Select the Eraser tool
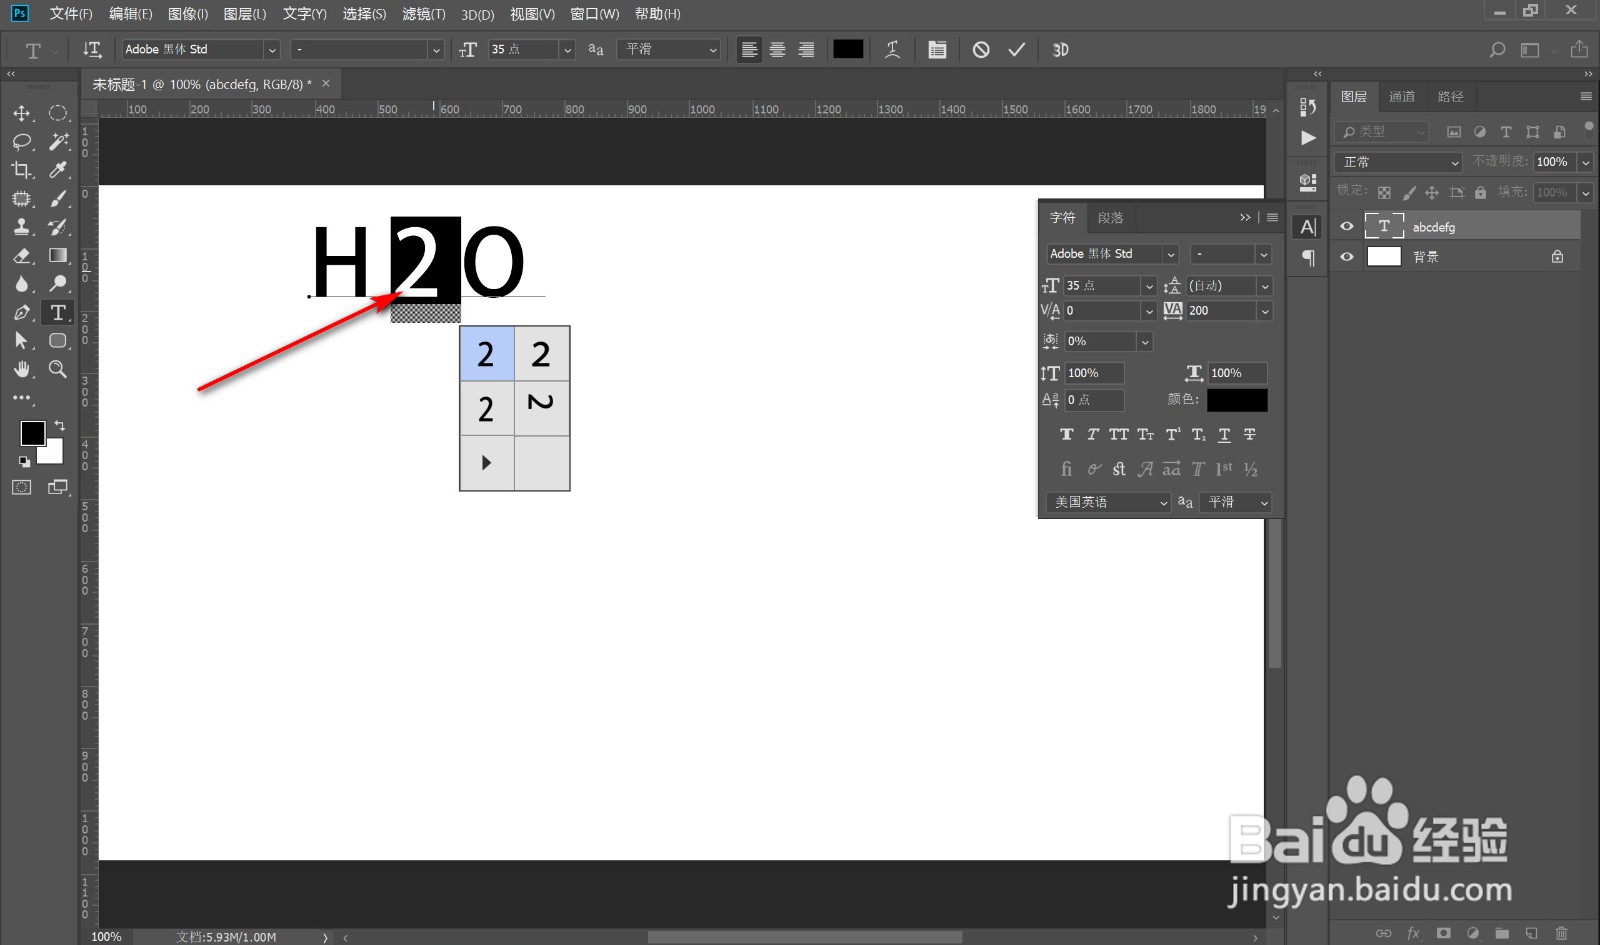 click(22, 255)
